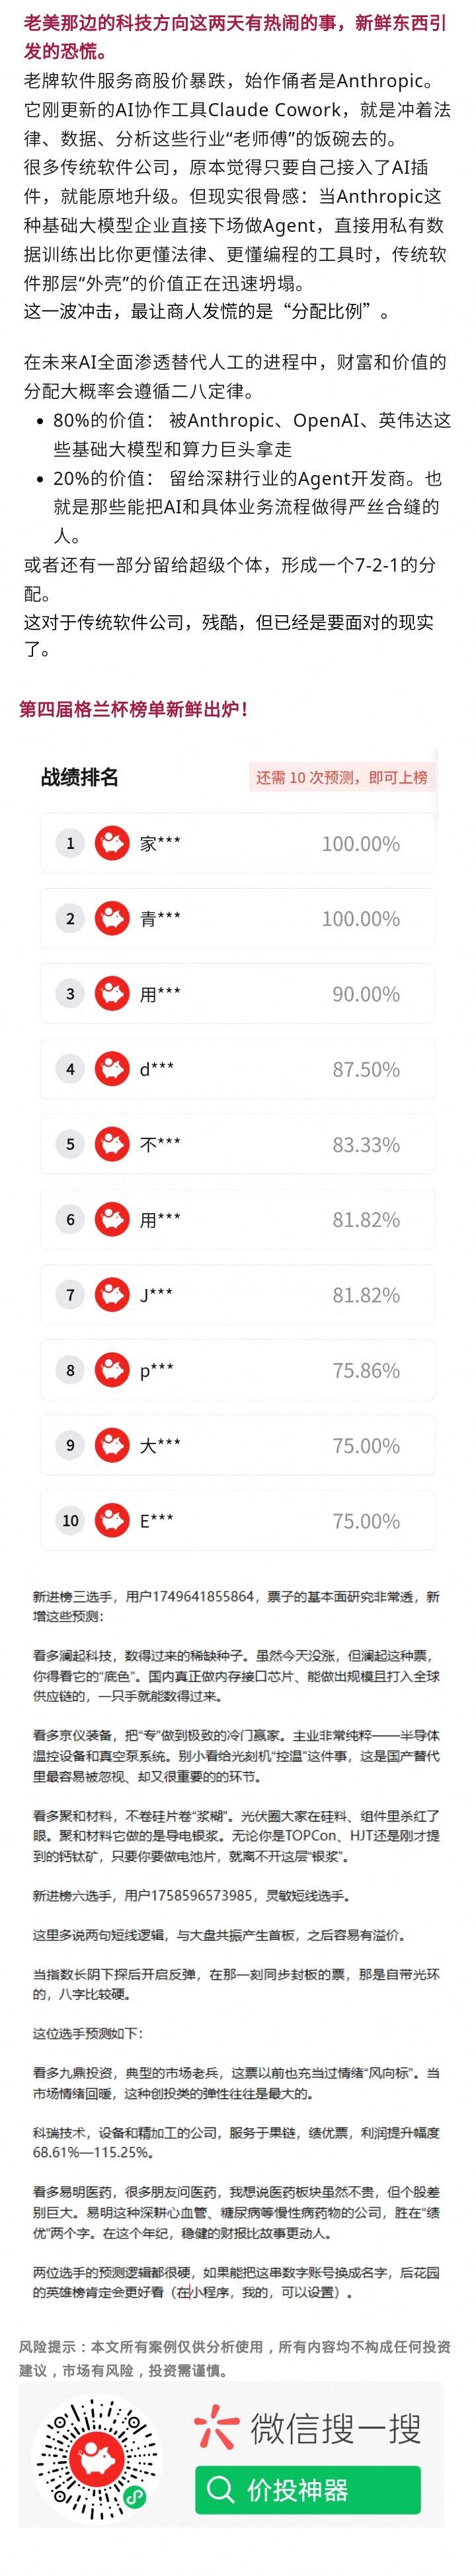
Task: Click the 战绩排名 title
Action: click(x=79, y=777)
